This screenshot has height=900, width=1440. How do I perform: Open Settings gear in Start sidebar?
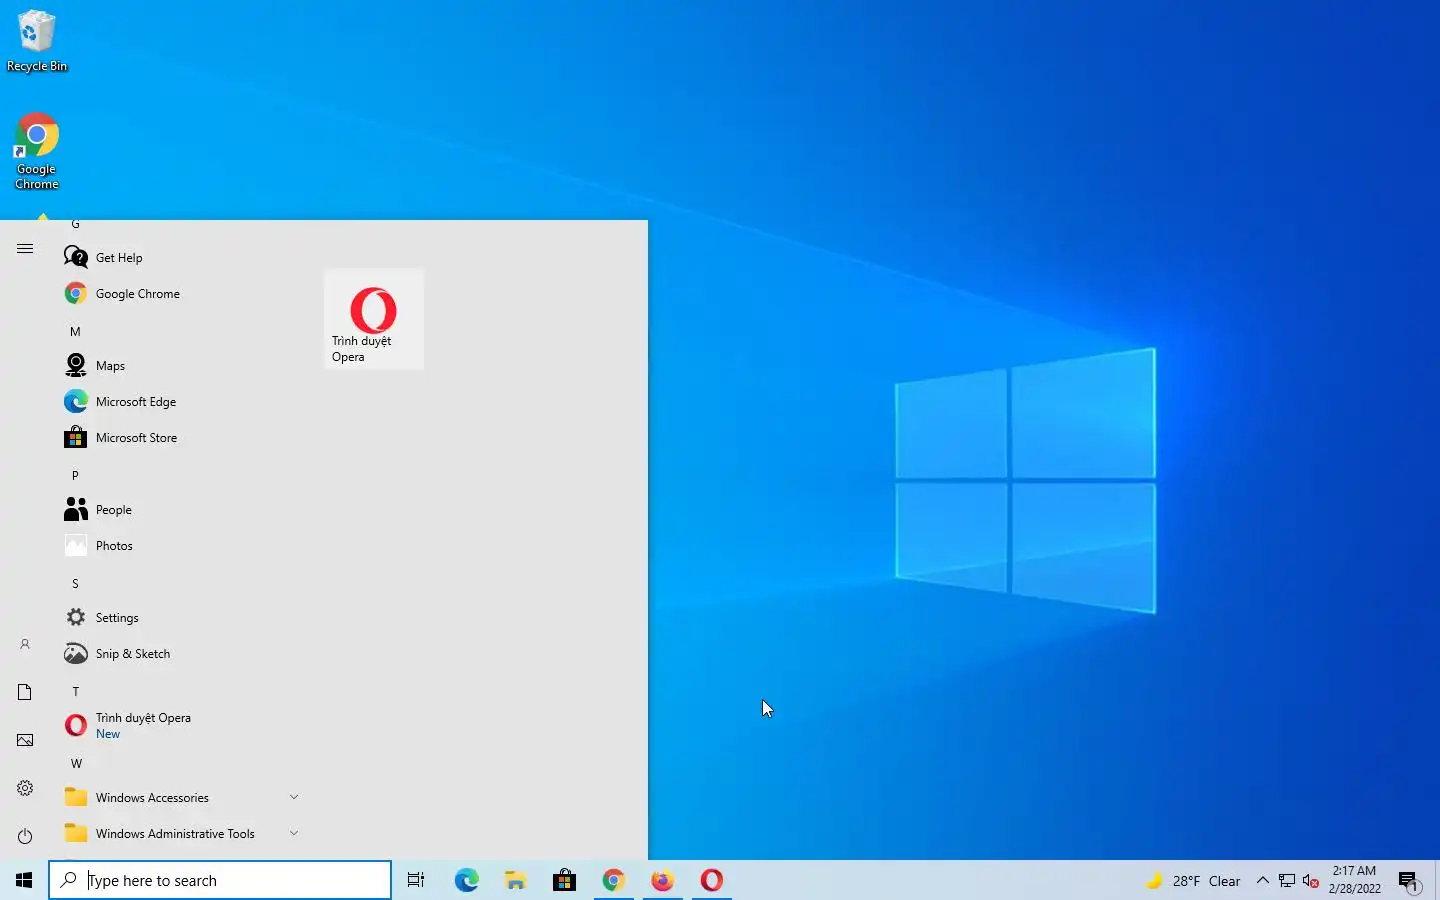pos(25,788)
